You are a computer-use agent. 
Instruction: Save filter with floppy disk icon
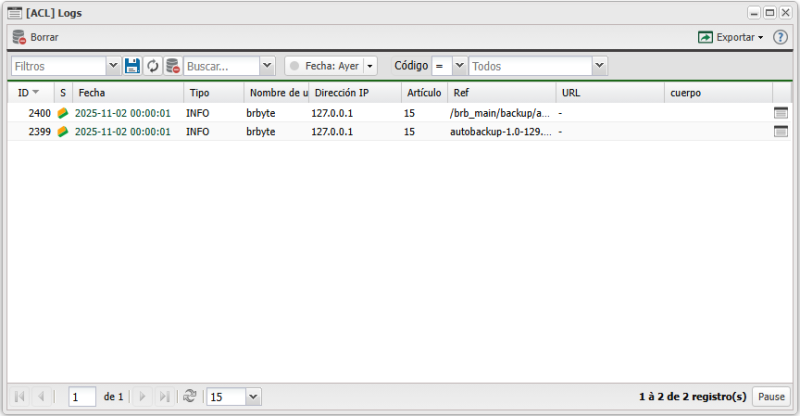[x=133, y=66]
